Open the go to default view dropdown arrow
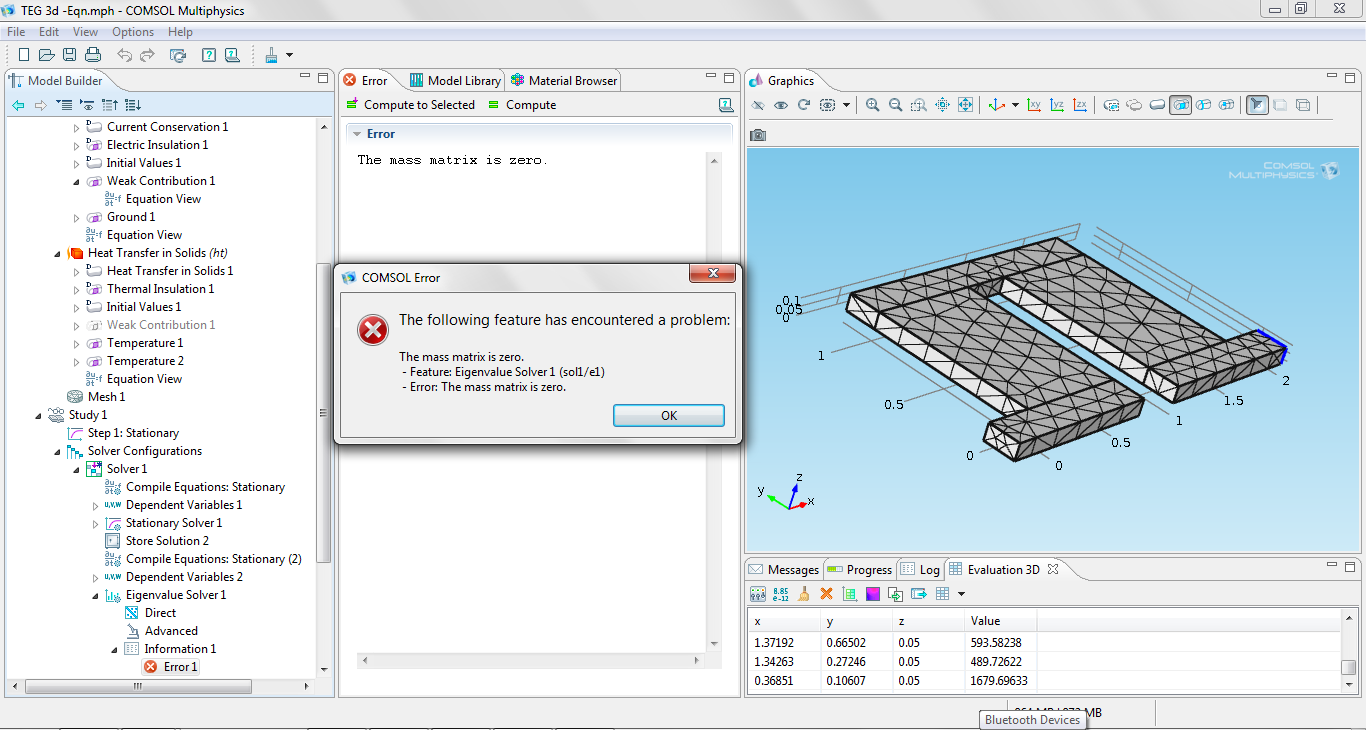The width and height of the screenshot is (1366, 730). coord(1015,105)
